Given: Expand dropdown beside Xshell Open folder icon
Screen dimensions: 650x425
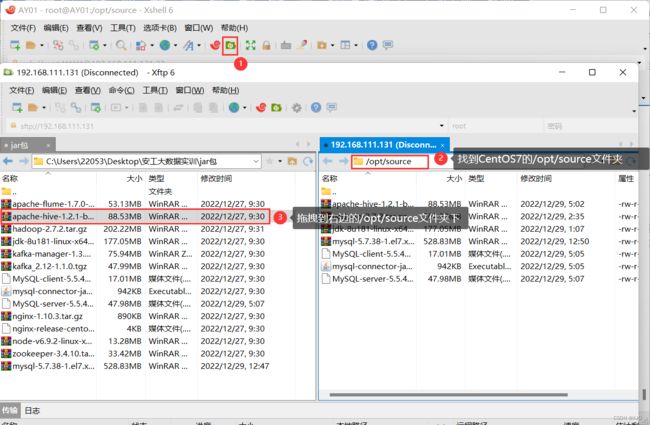Looking at the screenshot, I should [x=42, y=45].
